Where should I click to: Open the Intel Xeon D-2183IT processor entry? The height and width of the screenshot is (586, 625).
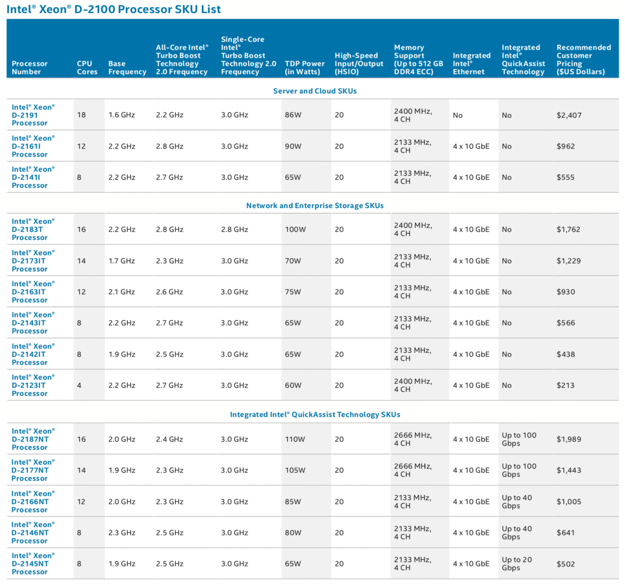[x=33, y=230]
